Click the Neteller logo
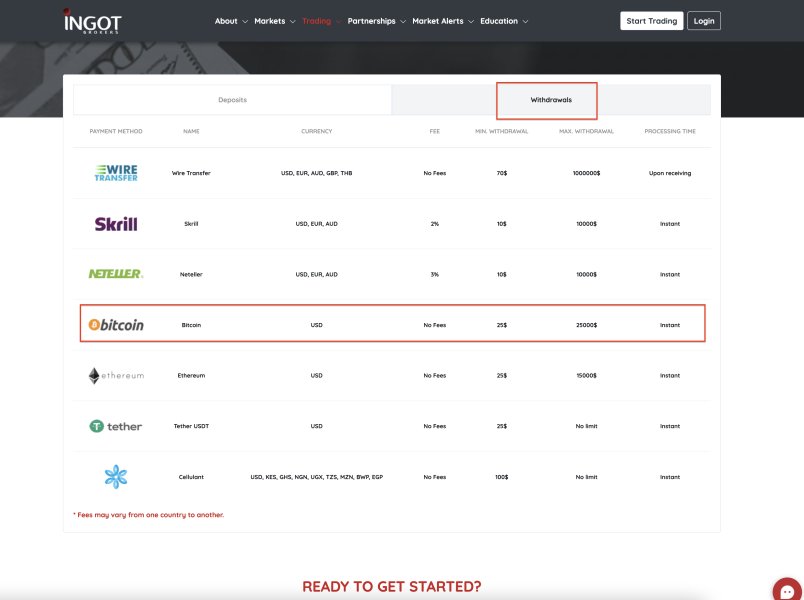The image size is (804, 600). coord(116,274)
